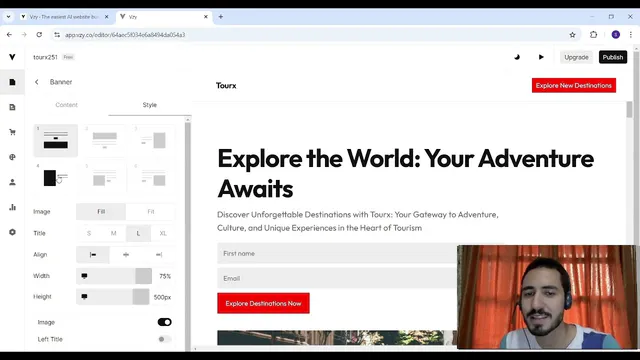Screen dimensions: 640x360
Task: Select Fit image option
Action: pyautogui.click(x=151, y=211)
